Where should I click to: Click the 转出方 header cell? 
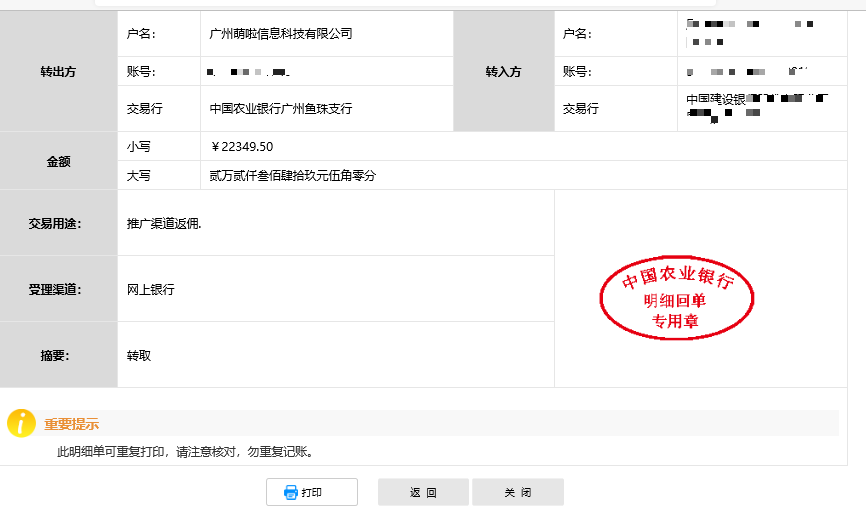pos(59,71)
